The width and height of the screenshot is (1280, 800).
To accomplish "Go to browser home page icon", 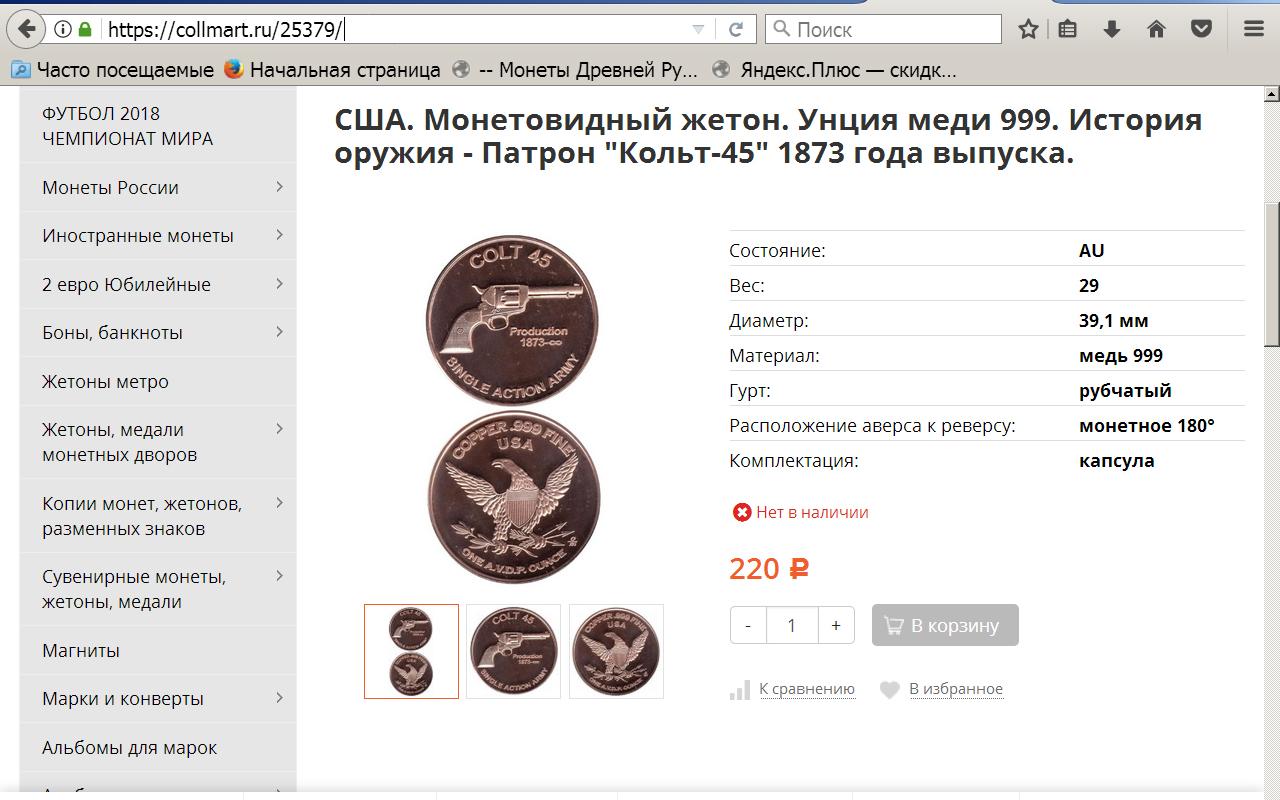I will [1157, 29].
